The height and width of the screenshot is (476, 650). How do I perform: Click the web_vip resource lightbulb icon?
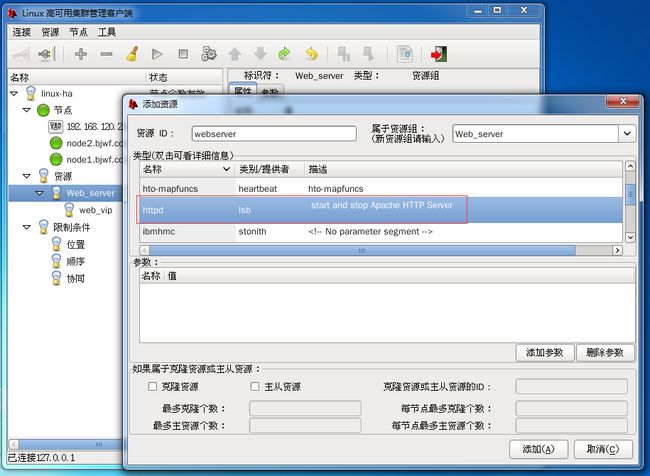[69, 210]
